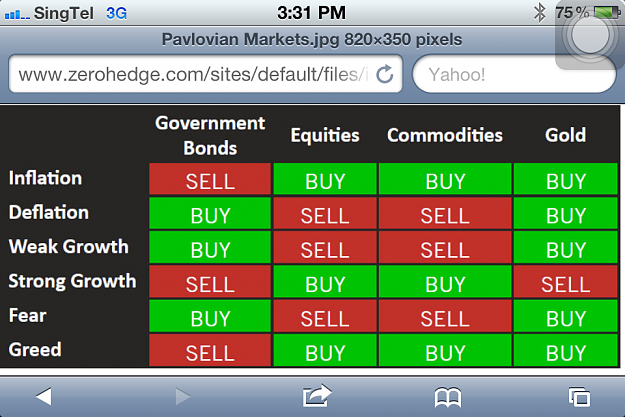Tap the Bluetooth status icon
The height and width of the screenshot is (417, 625).
(x=539, y=13)
